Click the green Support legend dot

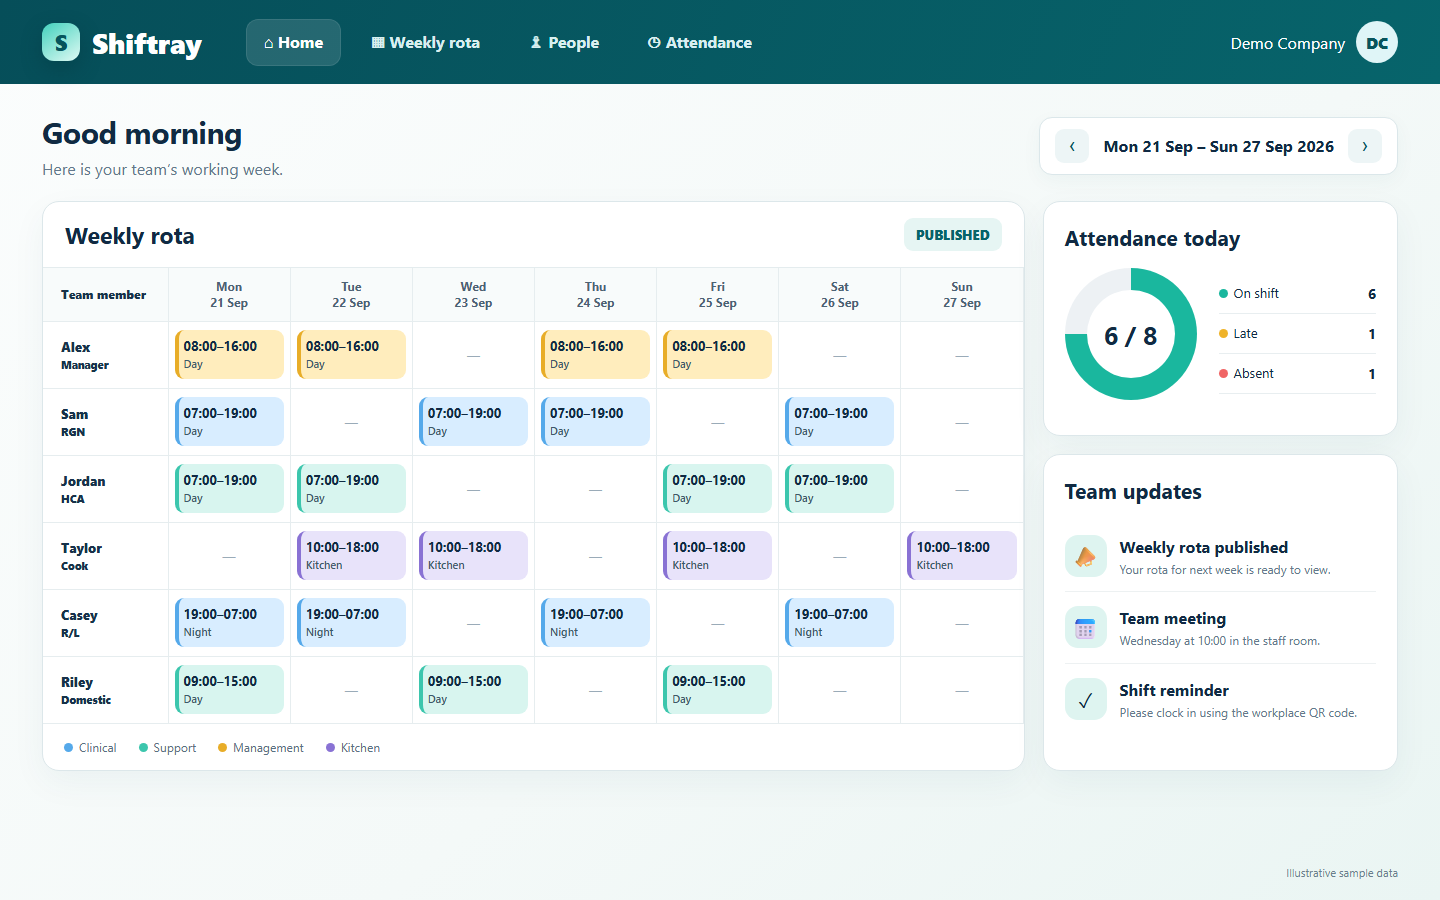143,748
